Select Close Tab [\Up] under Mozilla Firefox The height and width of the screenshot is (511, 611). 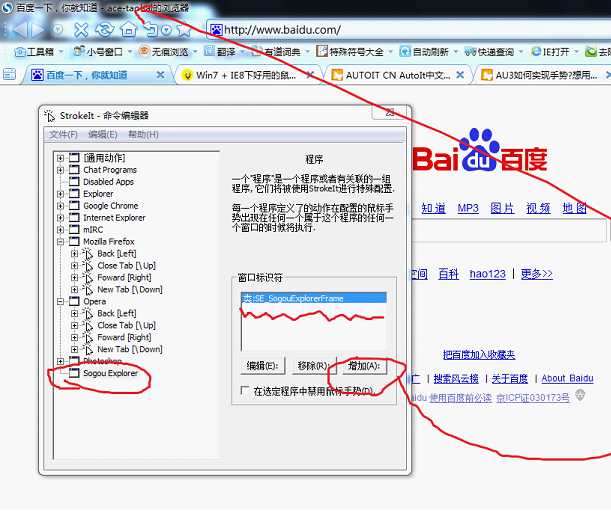click(x=126, y=265)
